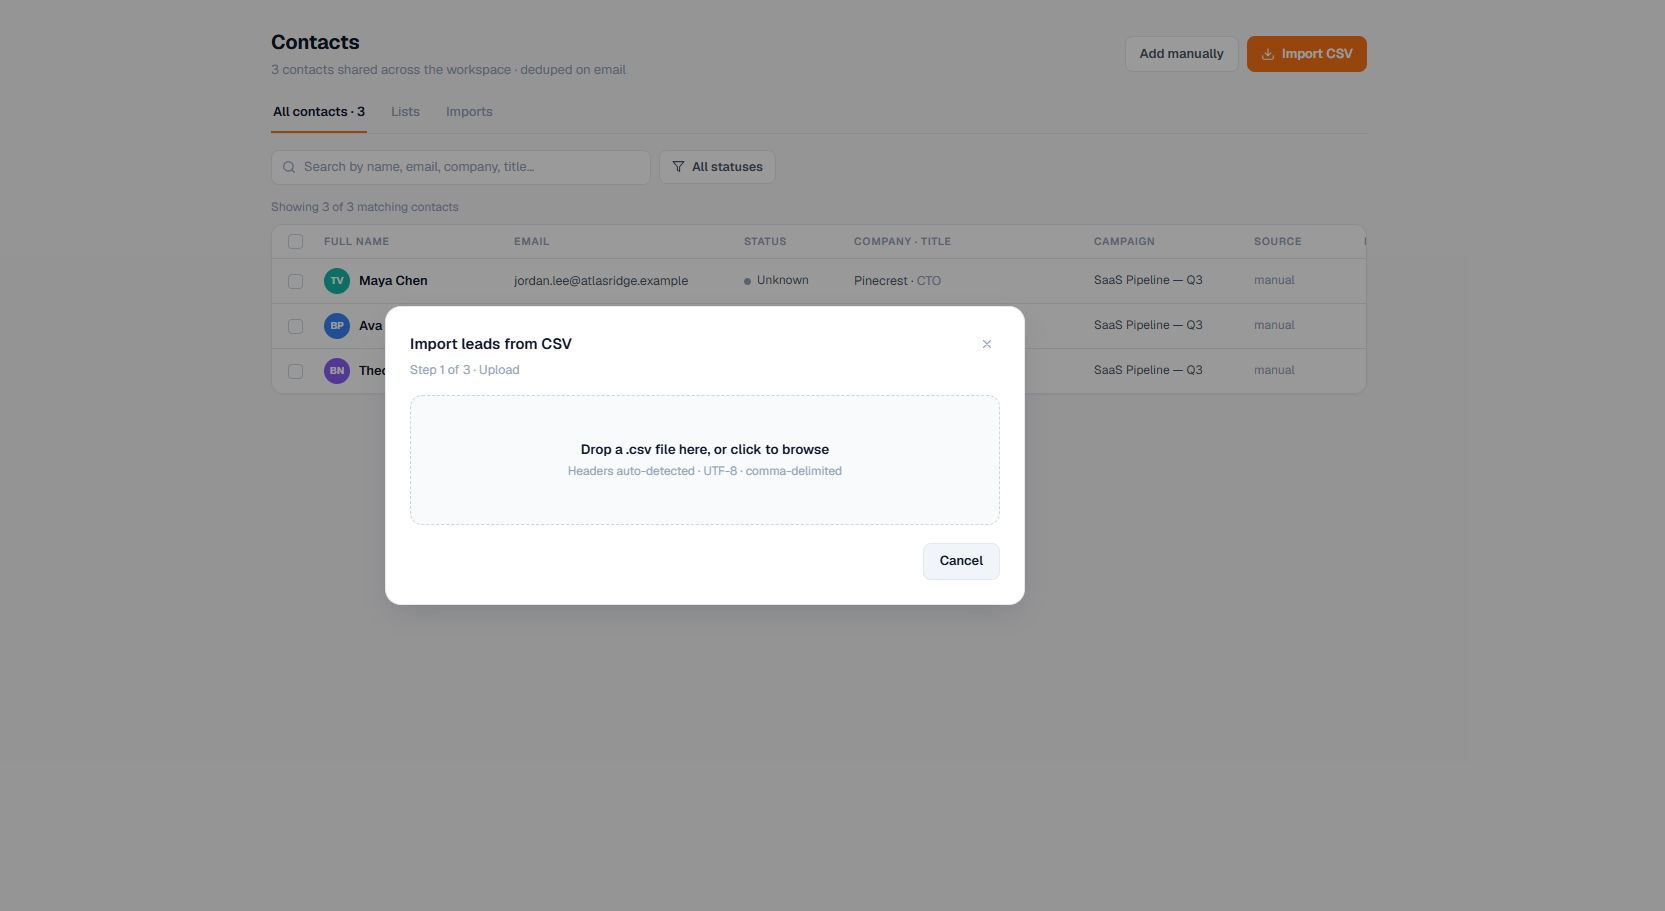The image size is (1665, 911).
Task: Click the manual source in Maya Chen row
Action: [x=1274, y=281]
